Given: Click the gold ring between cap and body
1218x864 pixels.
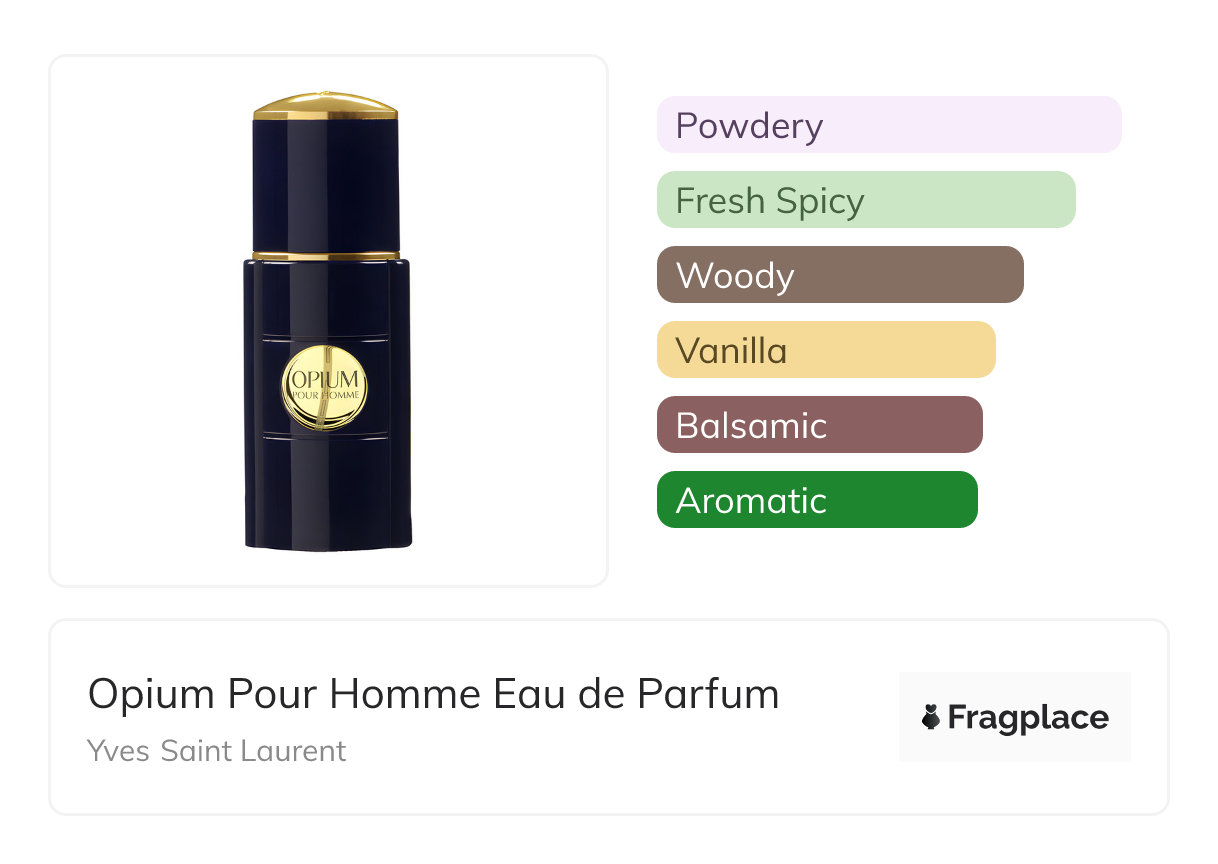Looking at the screenshot, I should coord(325,256).
